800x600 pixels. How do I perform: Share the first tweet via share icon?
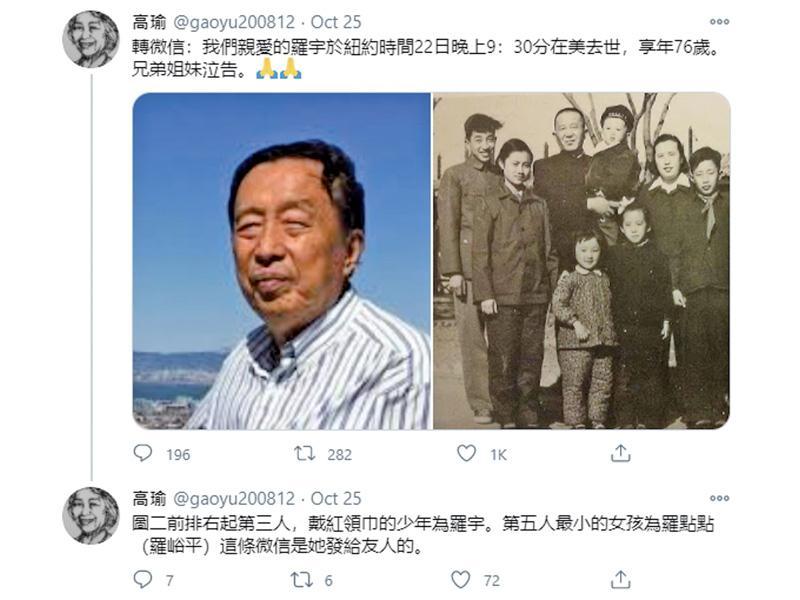click(620, 453)
